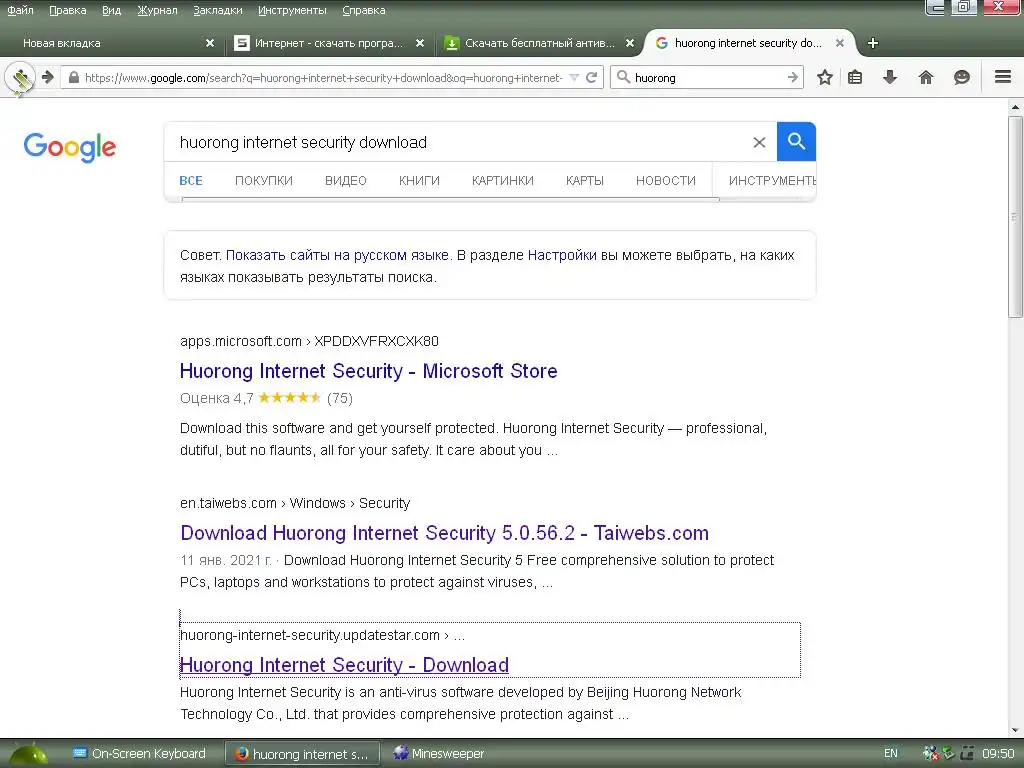The height and width of the screenshot is (768, 1024).
Task: Switch to Minesweeper taskbar item
Action: [440, 754]
